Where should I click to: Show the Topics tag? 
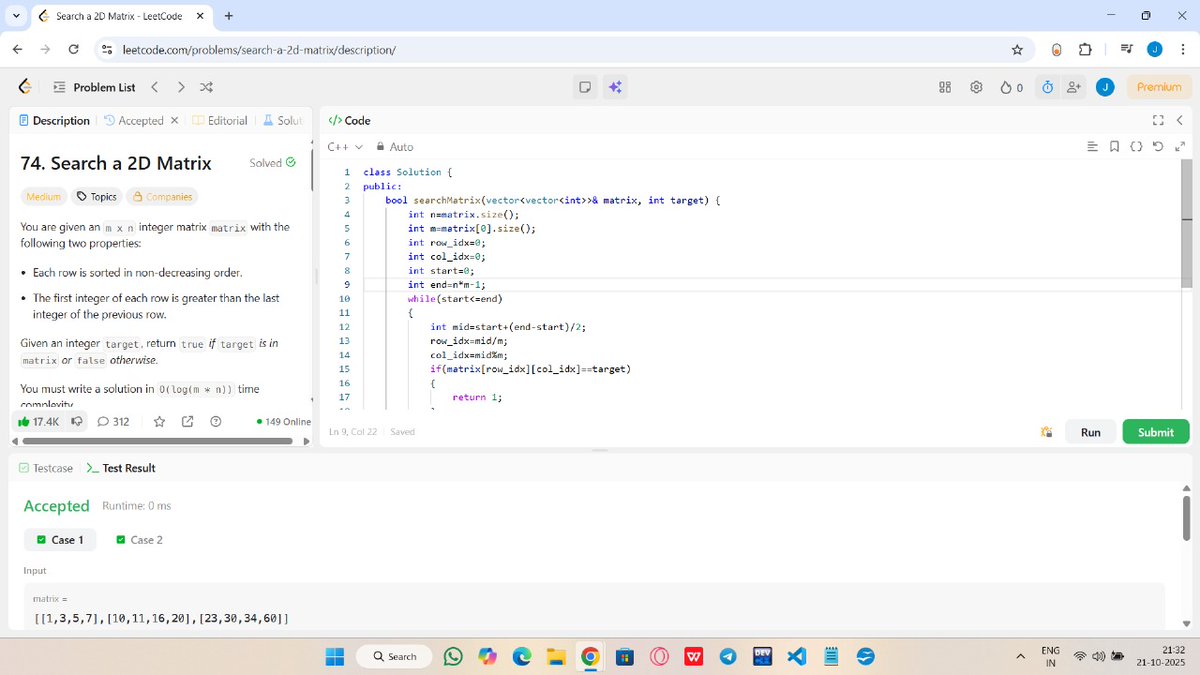click(x=97, y=197)
